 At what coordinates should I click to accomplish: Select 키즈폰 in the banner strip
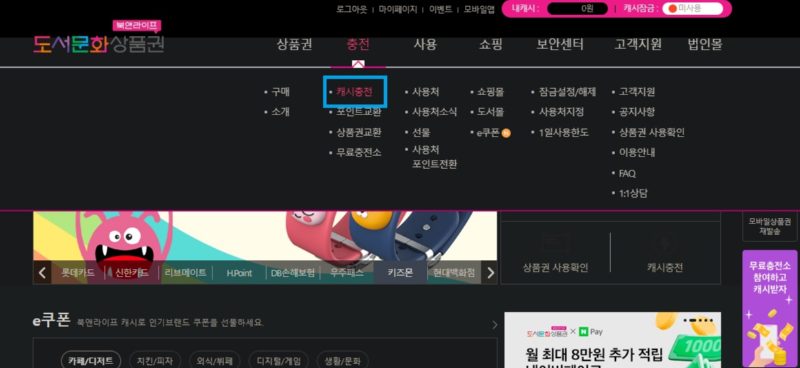pos(400,273)
